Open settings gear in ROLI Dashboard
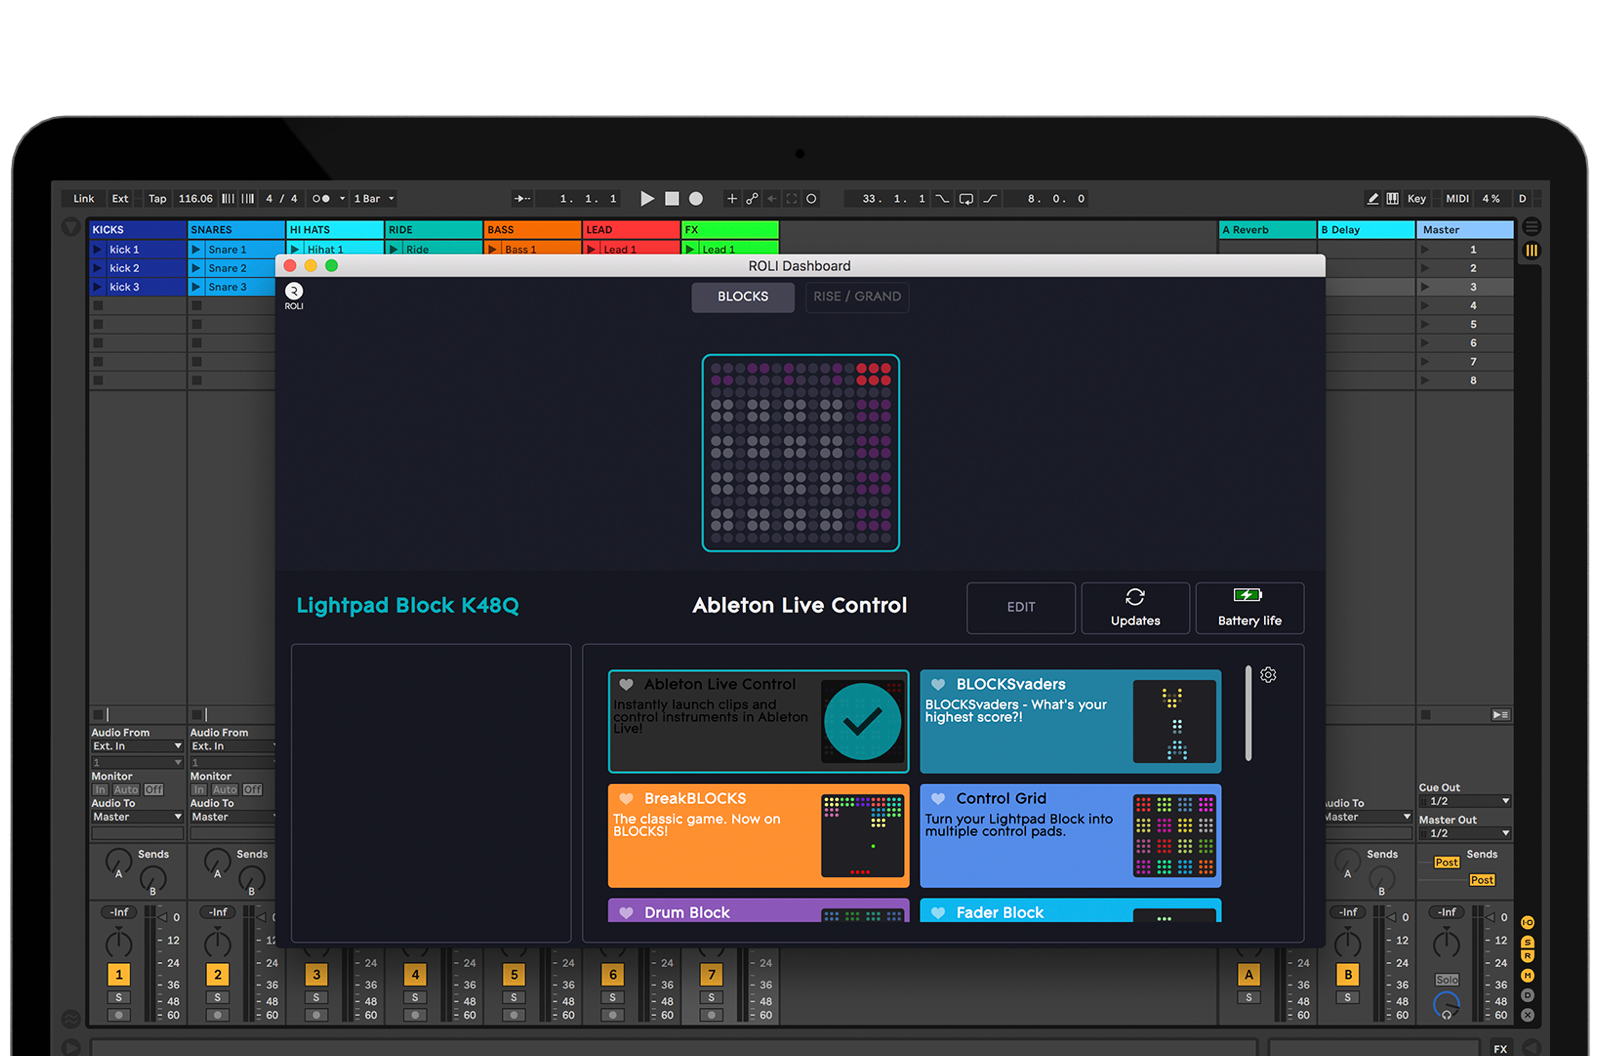This screenshot has height=1056, width=1600. (1268, 675)
